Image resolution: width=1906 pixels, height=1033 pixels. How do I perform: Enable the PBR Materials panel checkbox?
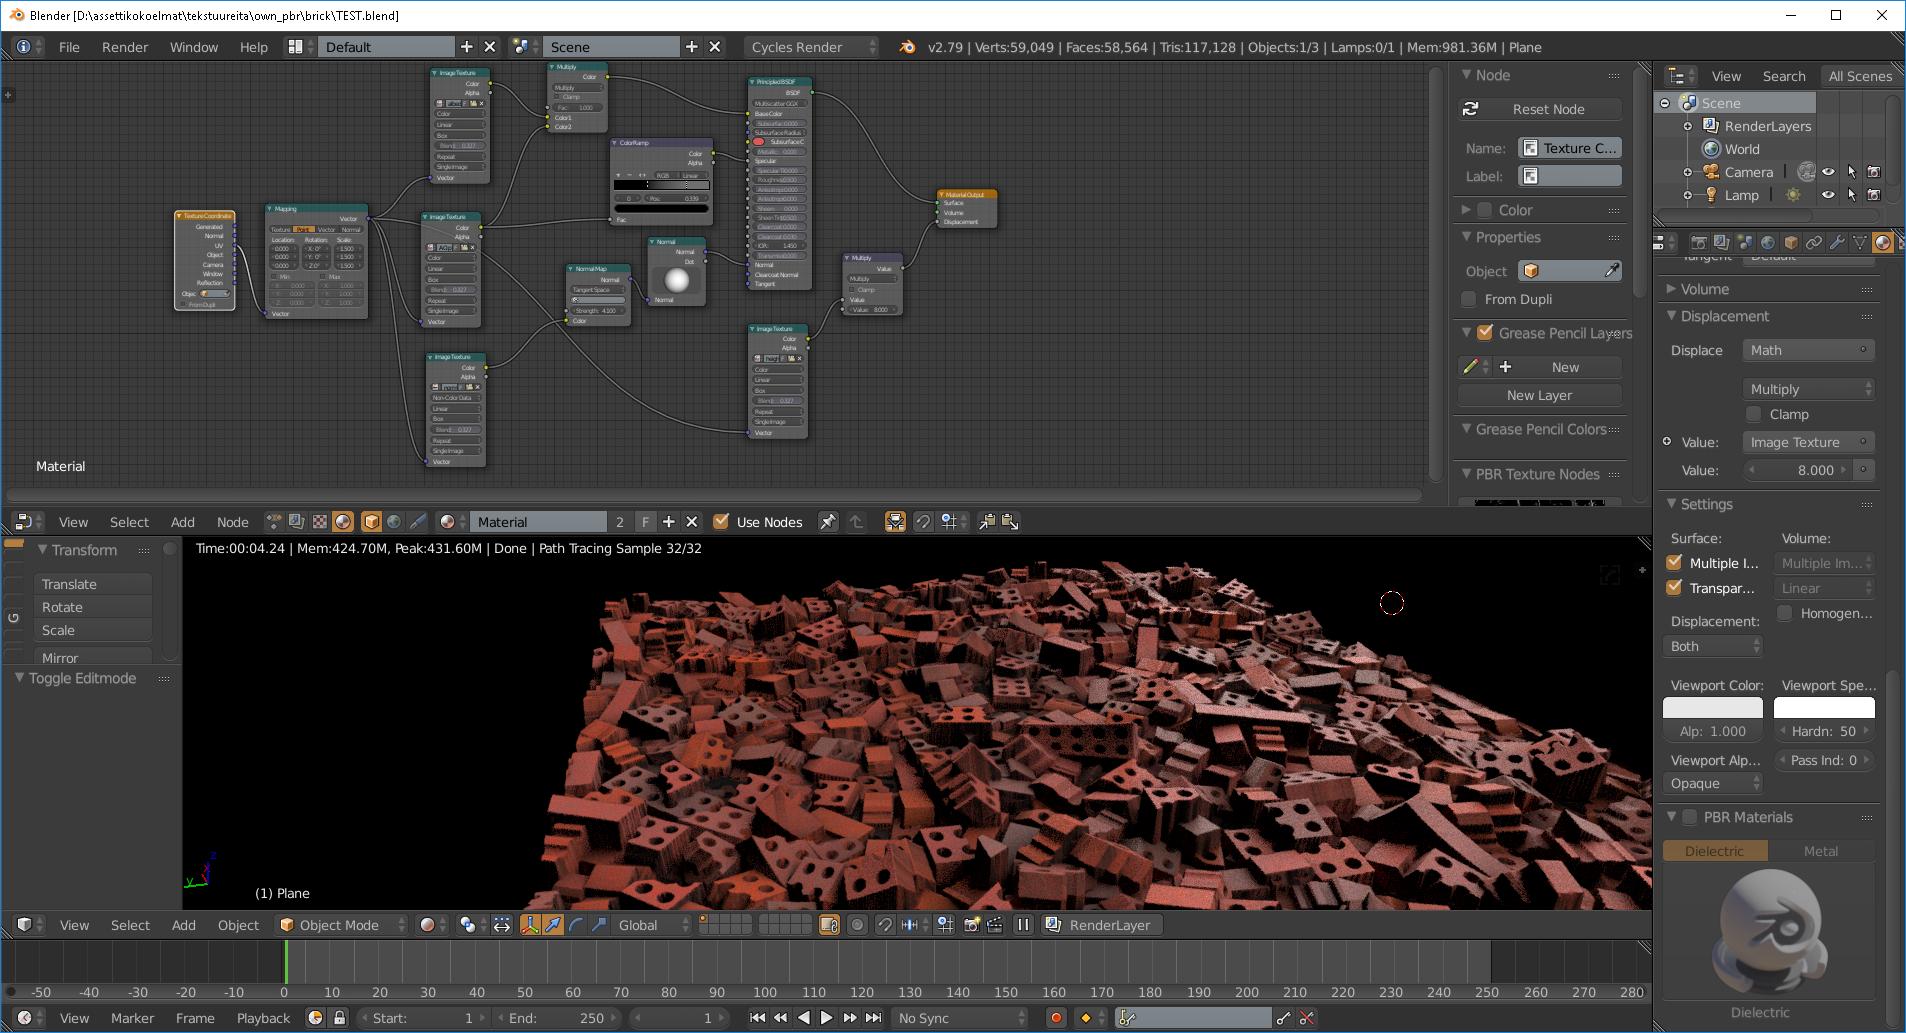click(1690, 817)
